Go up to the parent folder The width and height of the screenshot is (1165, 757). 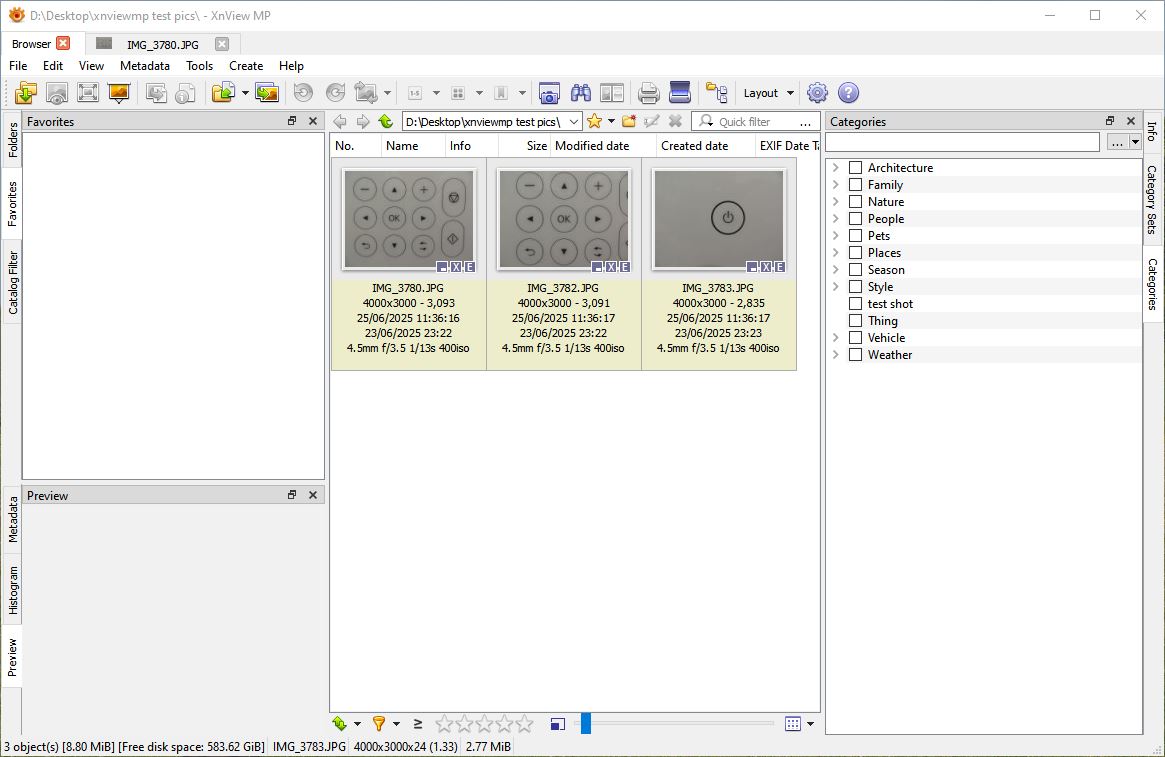pos(385,122)
